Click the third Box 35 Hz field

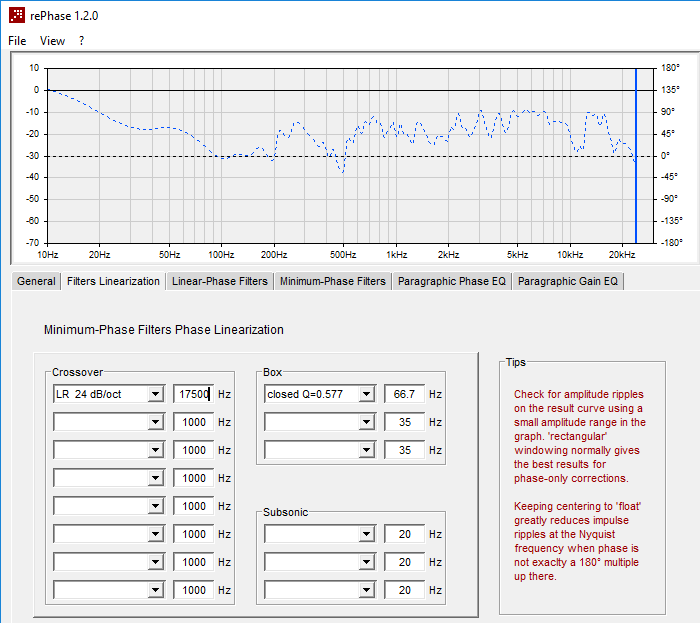pyautogui.click(x=404, y=450)
